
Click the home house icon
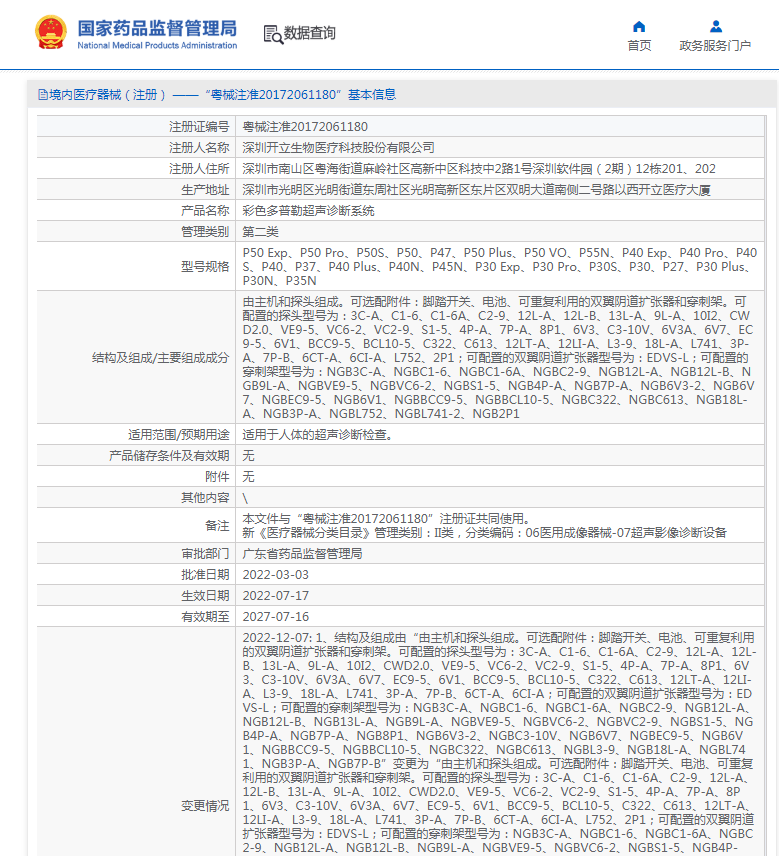[x=639, y=26]
